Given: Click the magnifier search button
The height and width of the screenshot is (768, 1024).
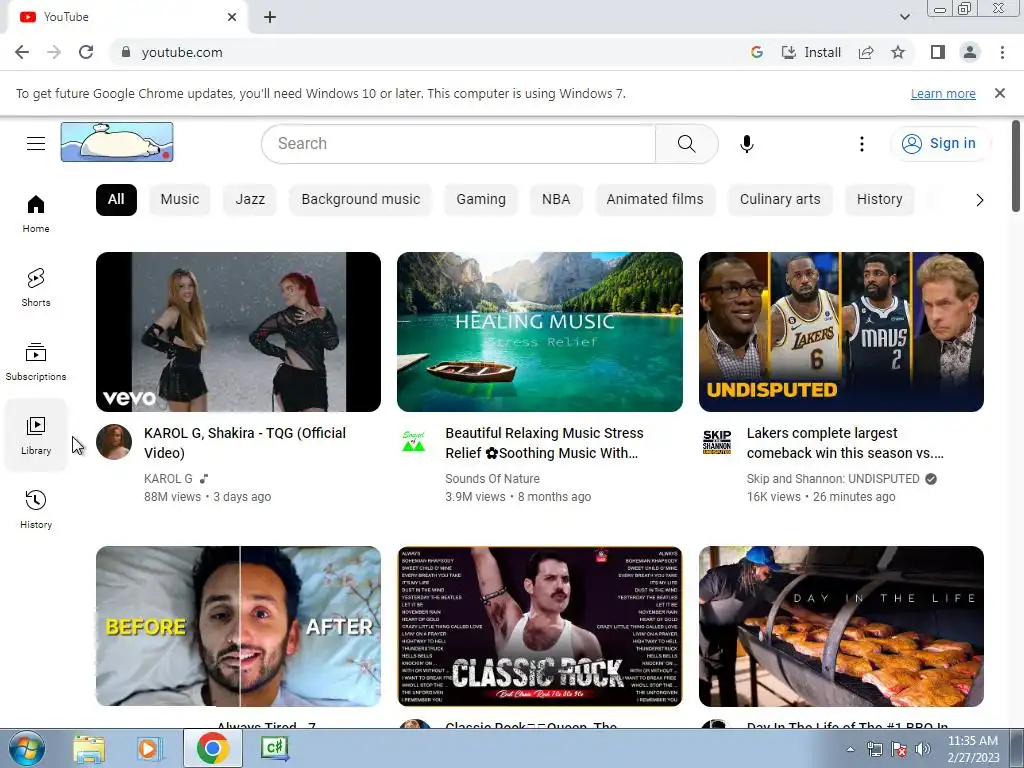Looking at the screenshot, I should (686, 144).
